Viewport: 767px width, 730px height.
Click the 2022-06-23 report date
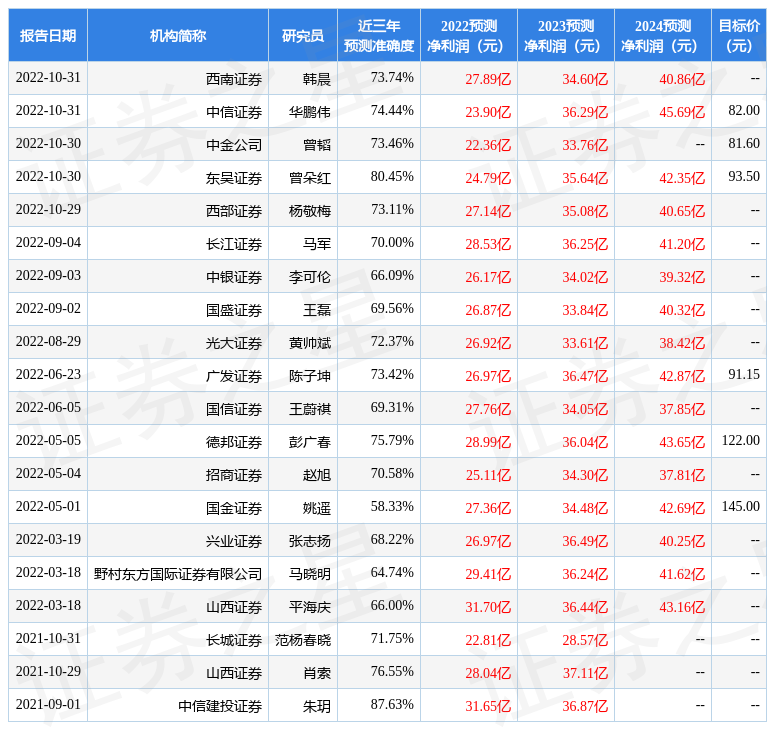[x=48, y=374]
